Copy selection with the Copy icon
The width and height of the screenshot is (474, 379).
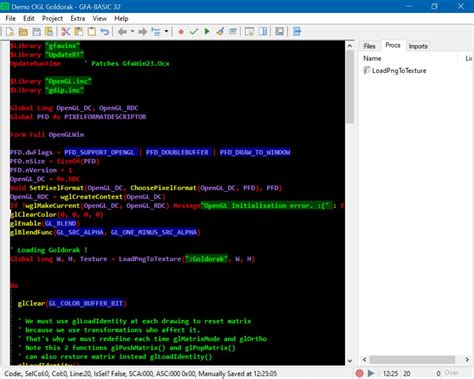tap(79, 32)
